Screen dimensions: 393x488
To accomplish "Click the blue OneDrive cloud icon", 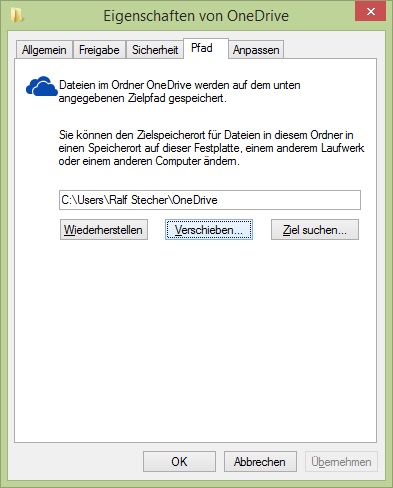I will coord(41,87).
